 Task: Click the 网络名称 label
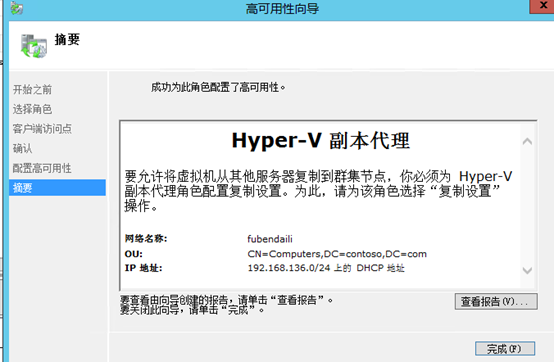pos(146,239)
